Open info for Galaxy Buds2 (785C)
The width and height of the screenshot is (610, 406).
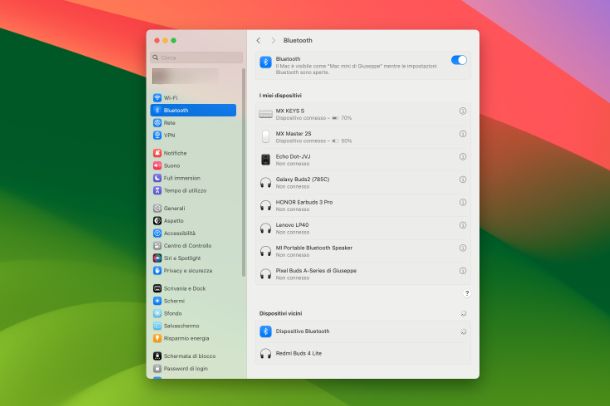[462, 181]
